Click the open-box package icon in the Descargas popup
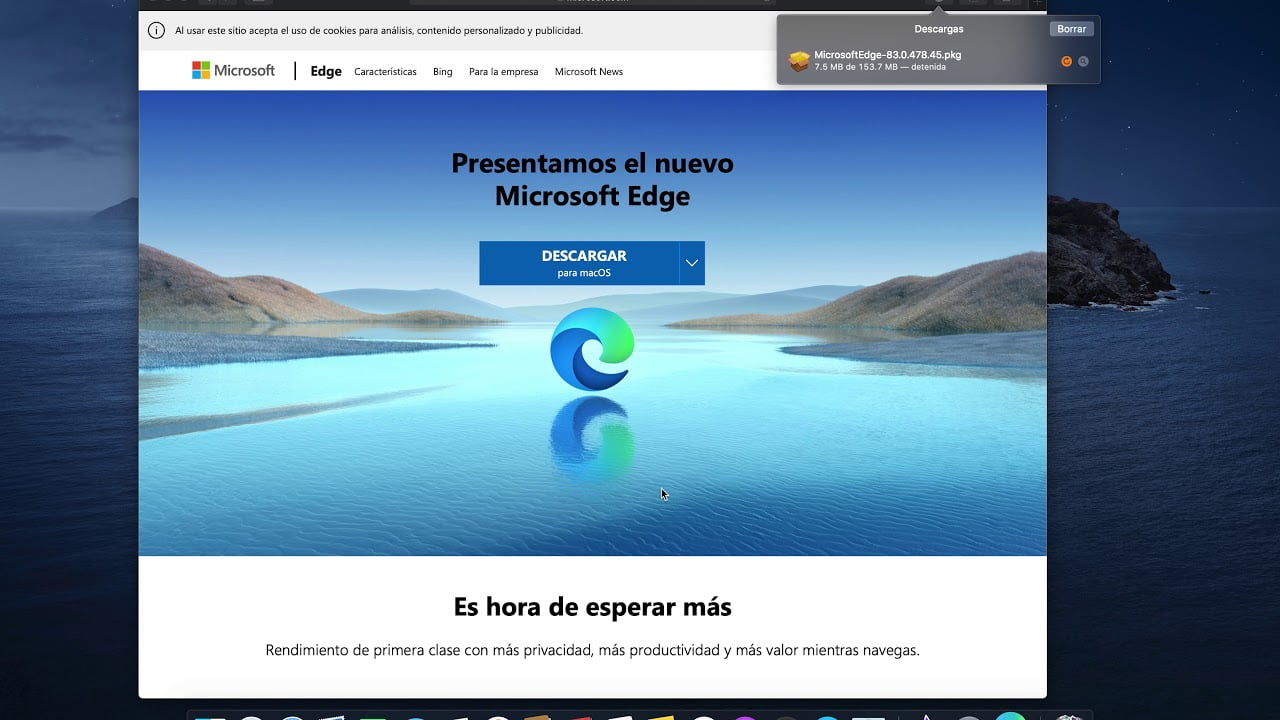The height and width of the screenshot is (720, 1280). (x=799, y=60)
